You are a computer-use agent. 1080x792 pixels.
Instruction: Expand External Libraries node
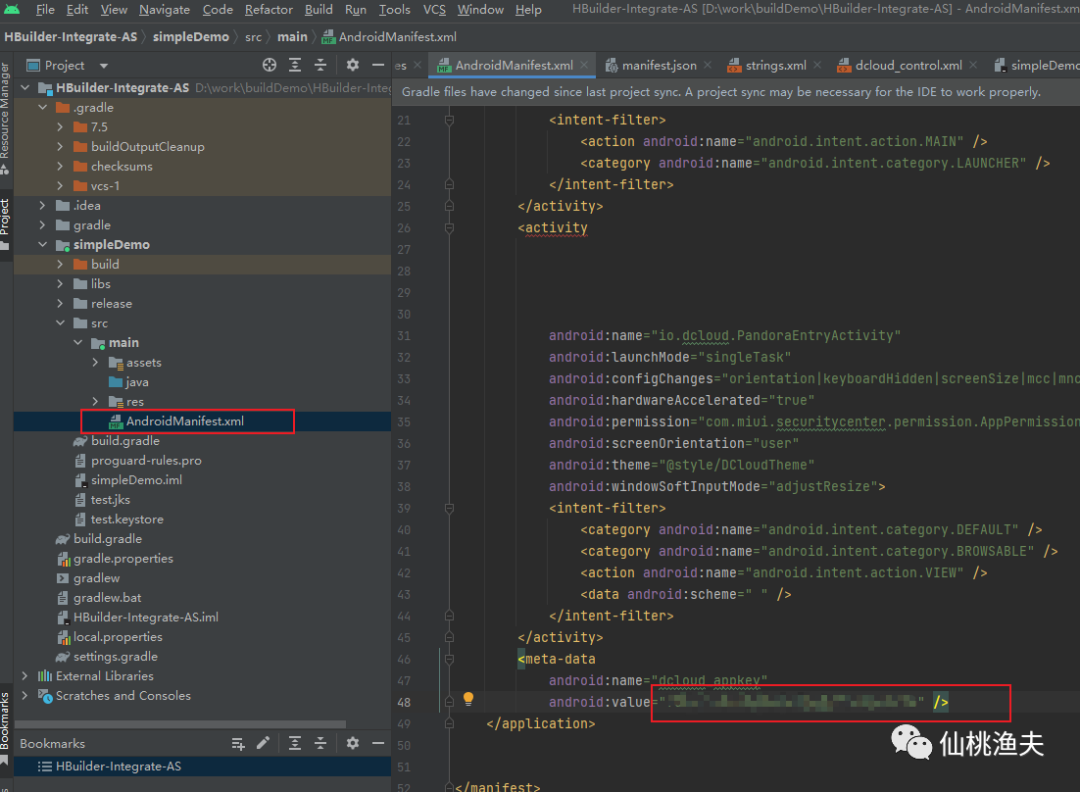pyautogui.click(x=25, y=676)
